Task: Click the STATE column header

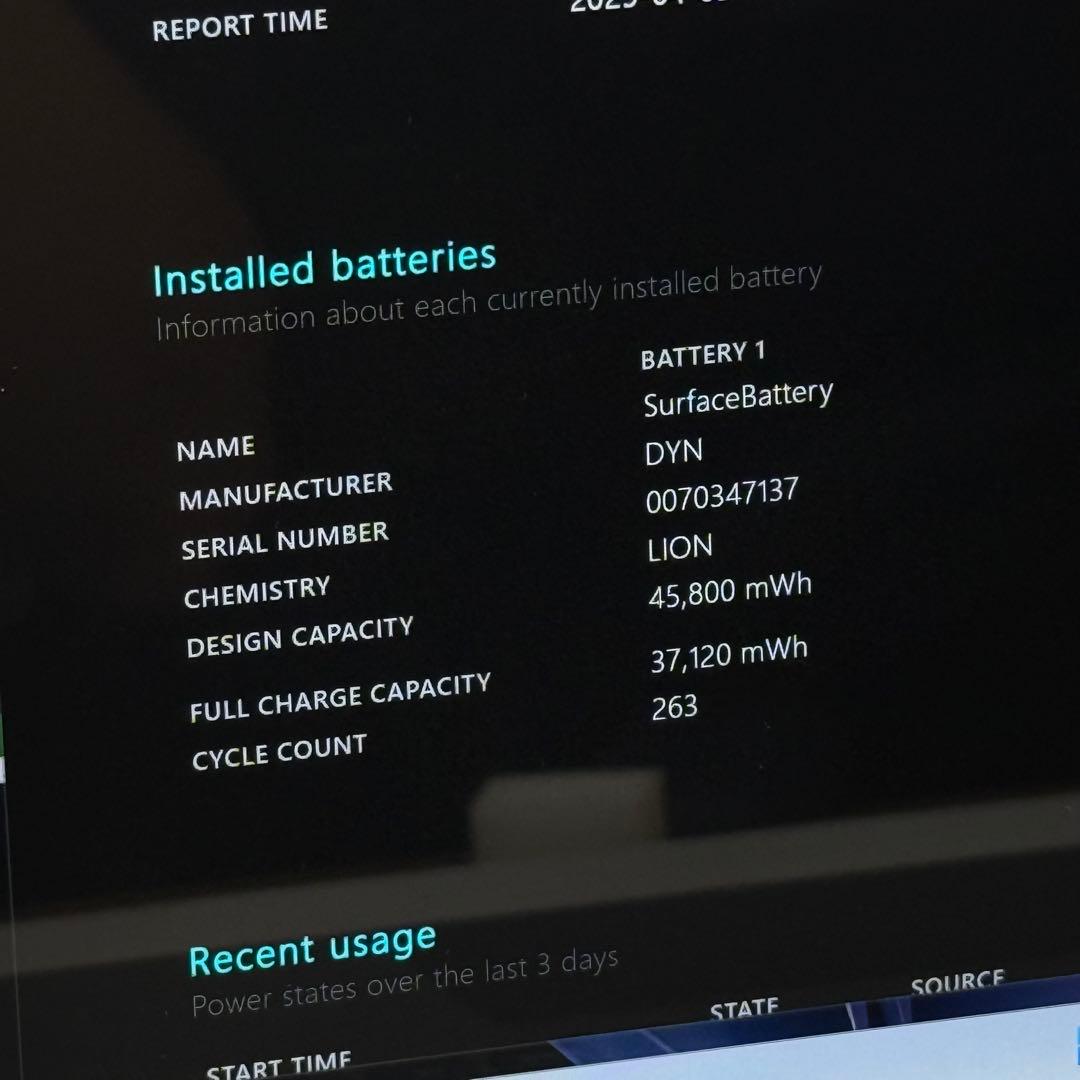Action: [744, 1010]
